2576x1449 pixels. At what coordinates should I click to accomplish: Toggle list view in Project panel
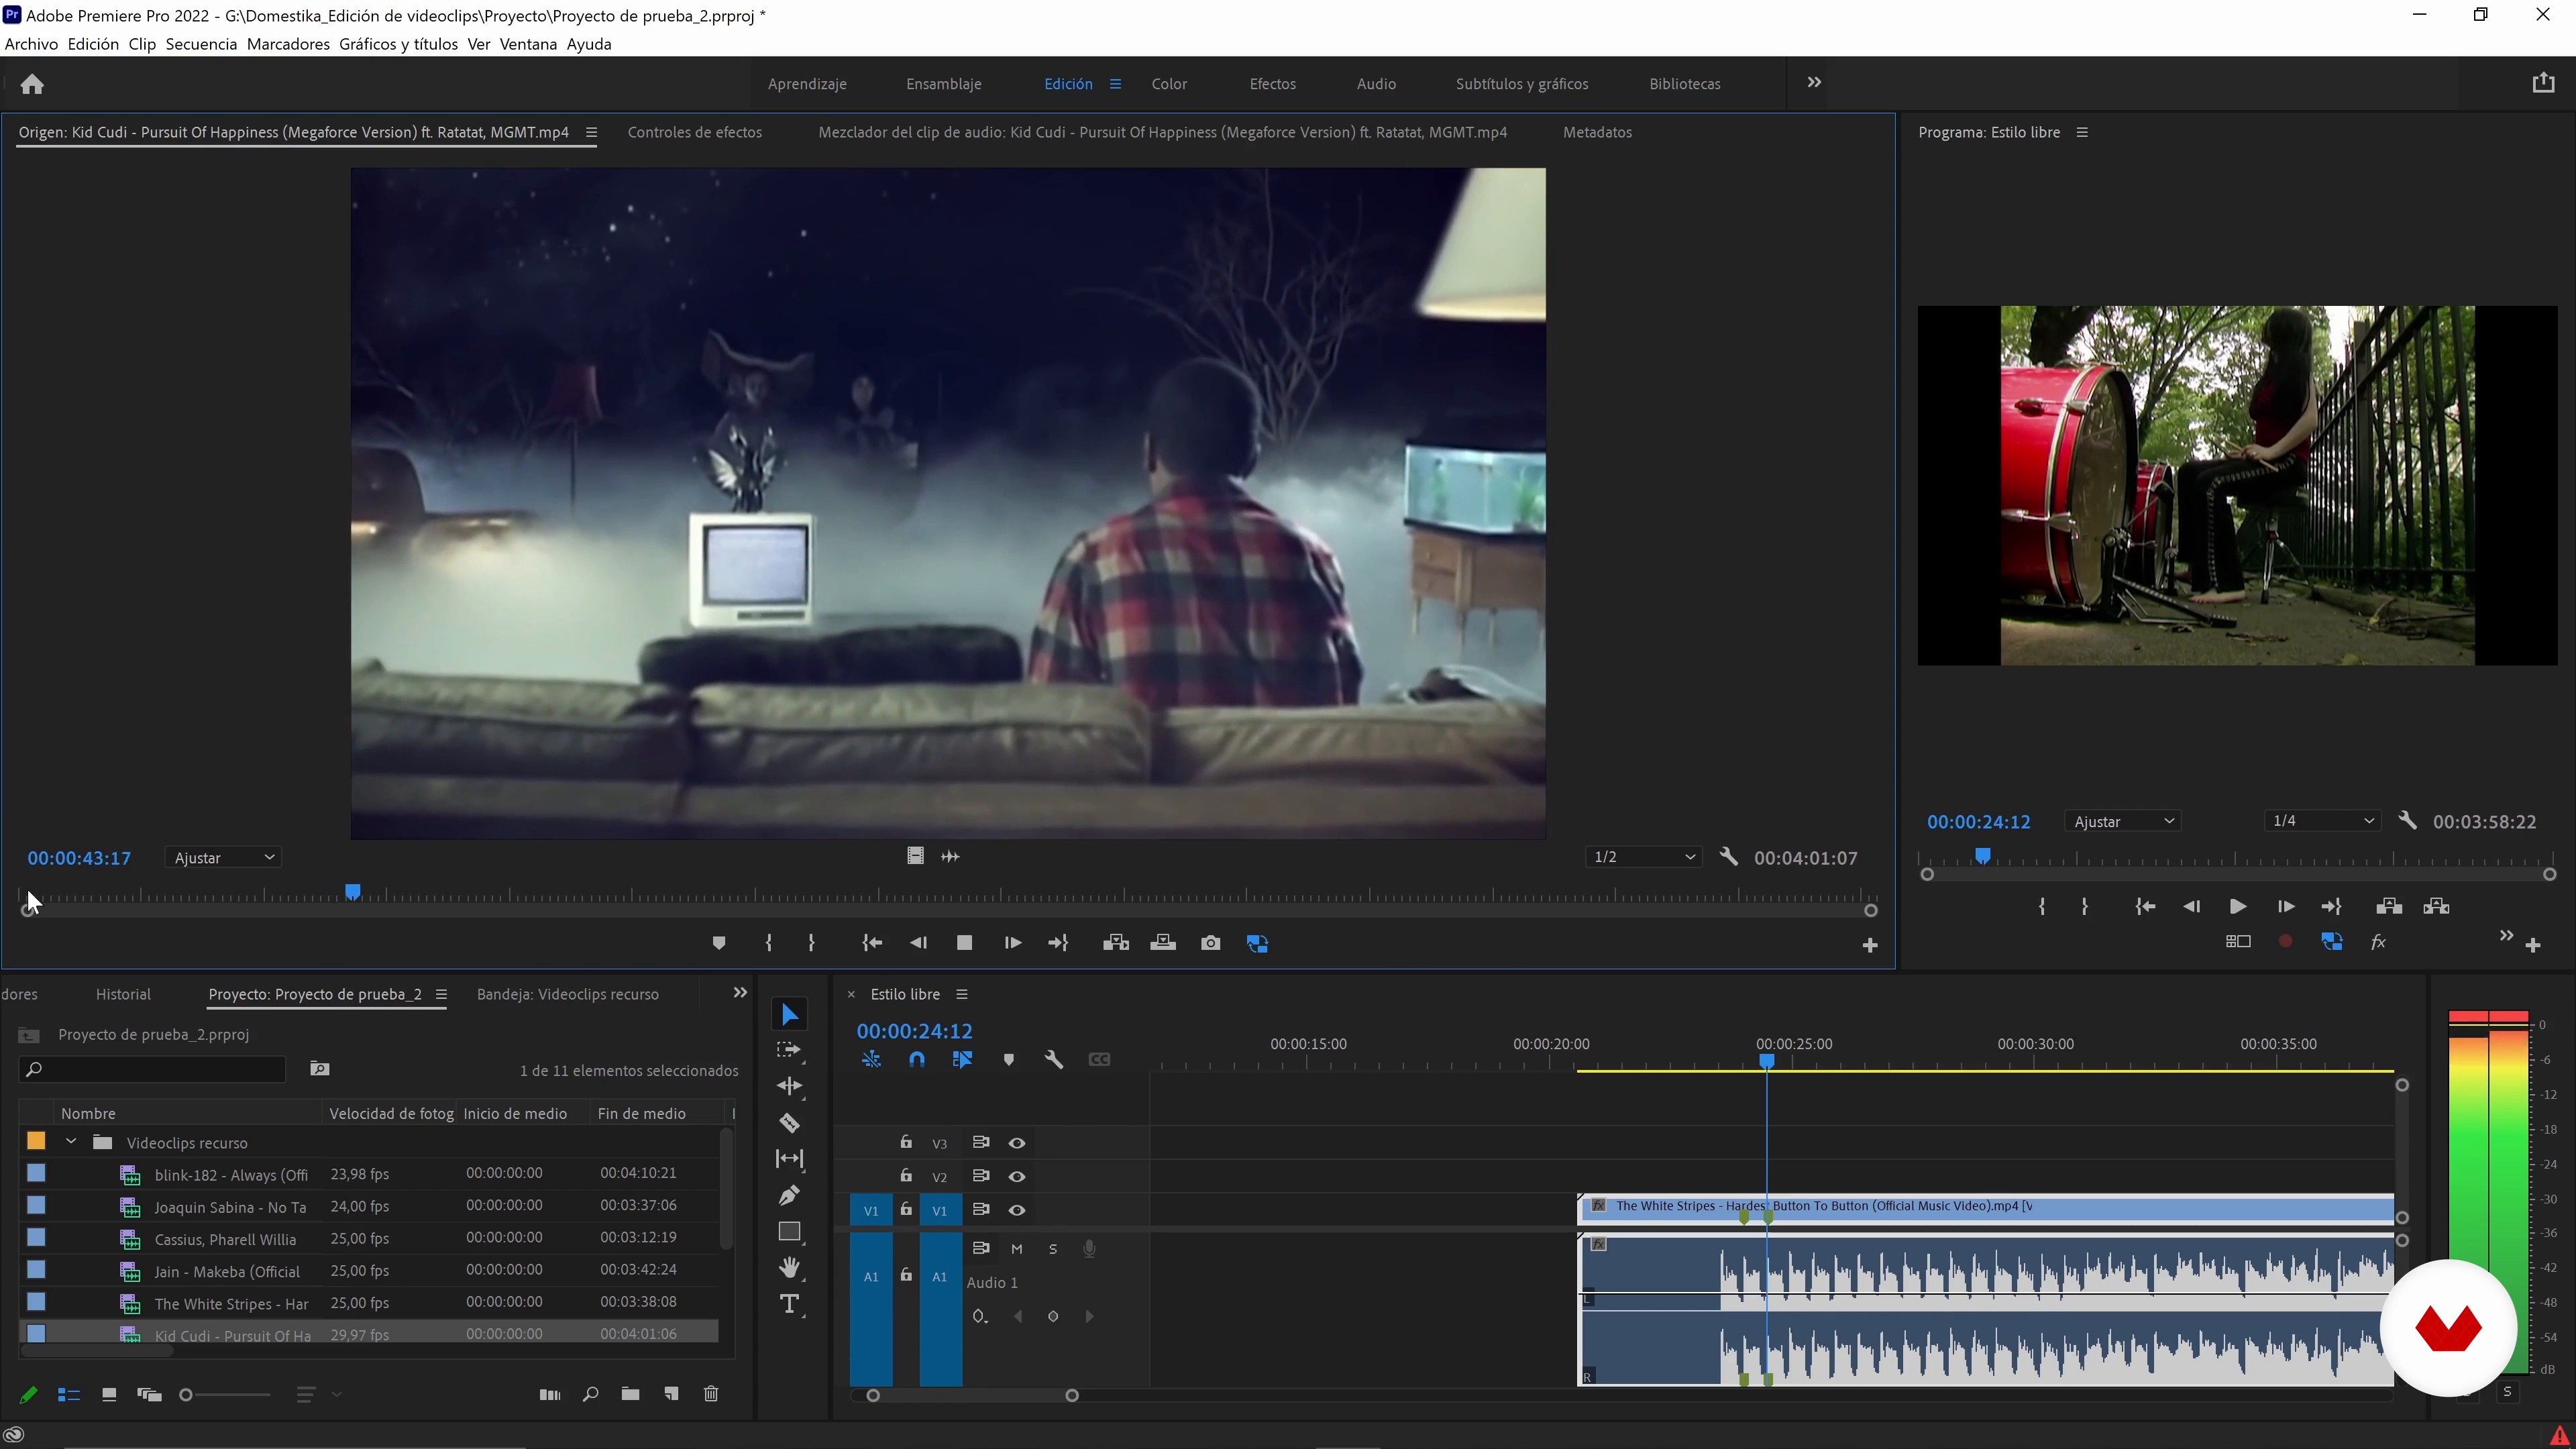pyautogui.click(x=68, y=1395)
